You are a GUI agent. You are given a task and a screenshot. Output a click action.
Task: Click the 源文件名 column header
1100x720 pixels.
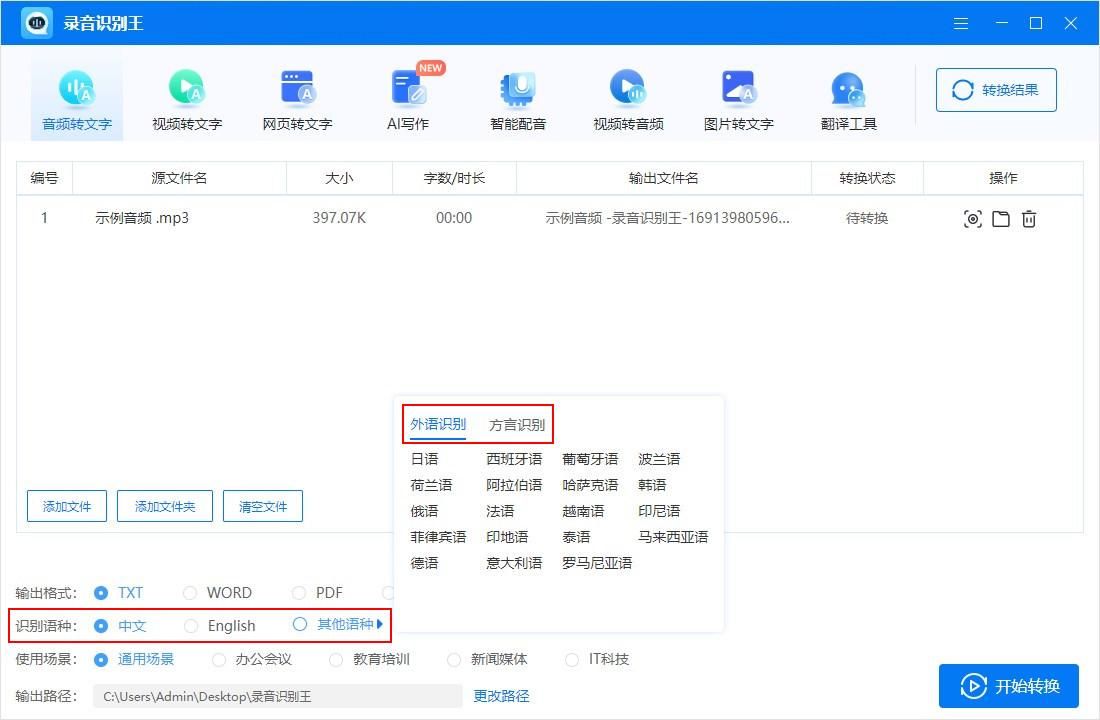180,178
